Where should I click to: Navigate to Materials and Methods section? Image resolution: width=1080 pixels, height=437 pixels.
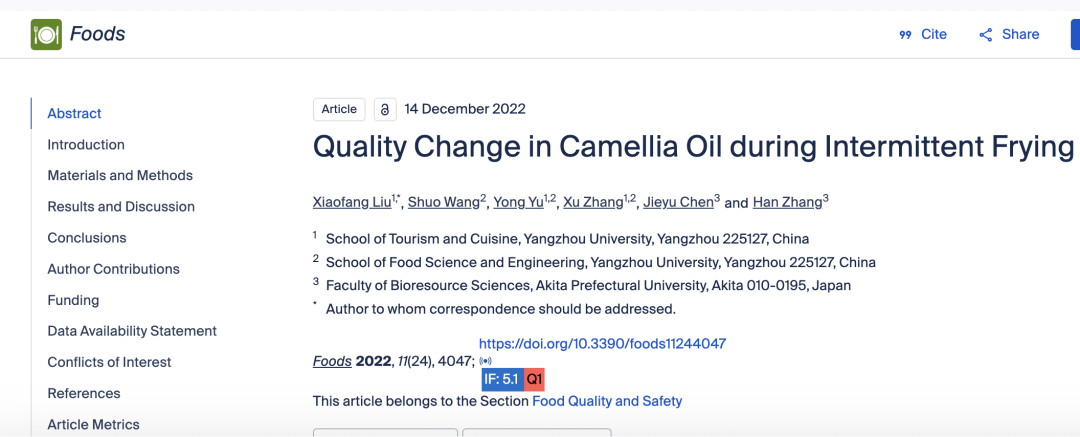[120, 176]
